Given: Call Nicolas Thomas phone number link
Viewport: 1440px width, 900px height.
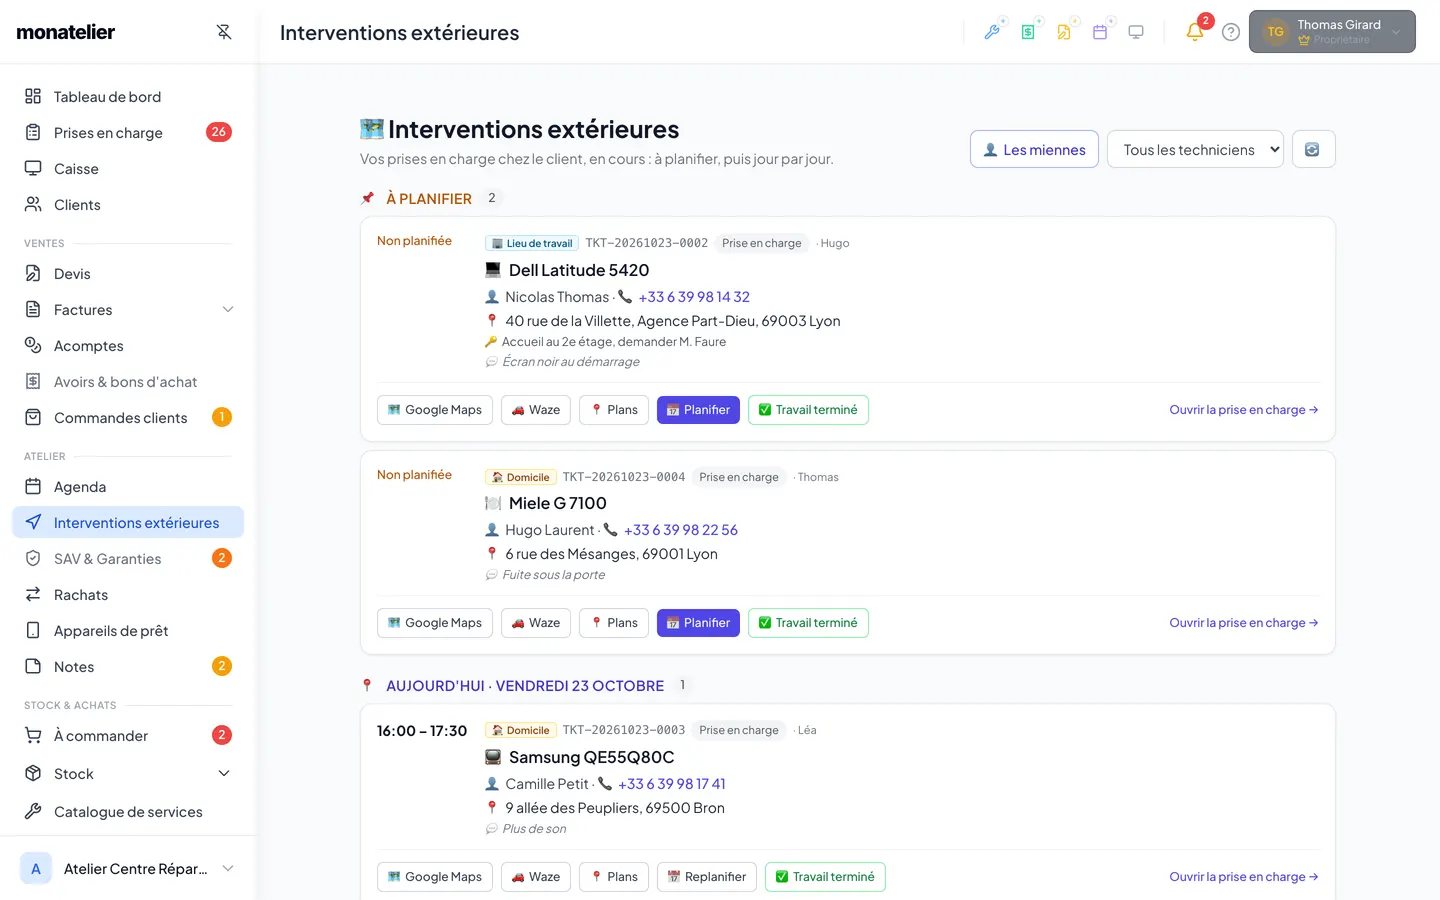Looking at the screenshot, I should (x=694, y=297).
